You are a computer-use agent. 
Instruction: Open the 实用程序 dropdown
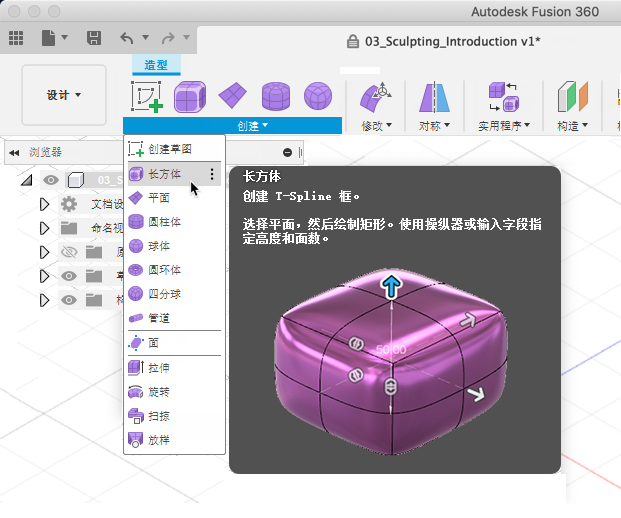[x=504, y=126]
